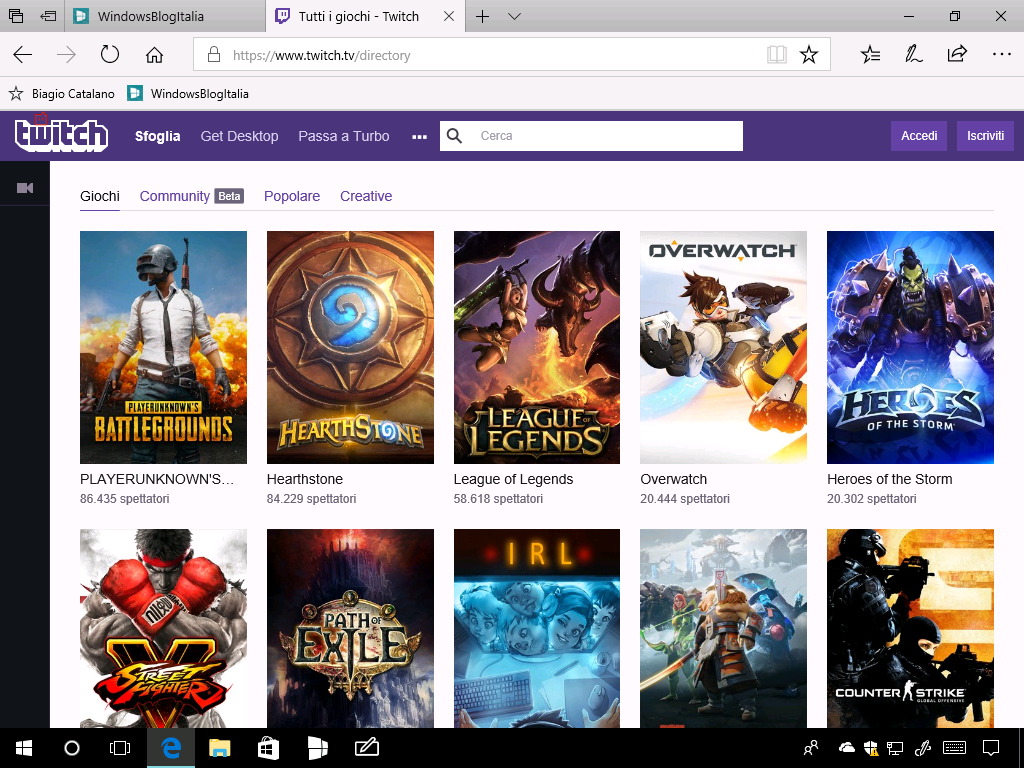
Task: Select the Giochi tab
Action: [x=100, y=196]
